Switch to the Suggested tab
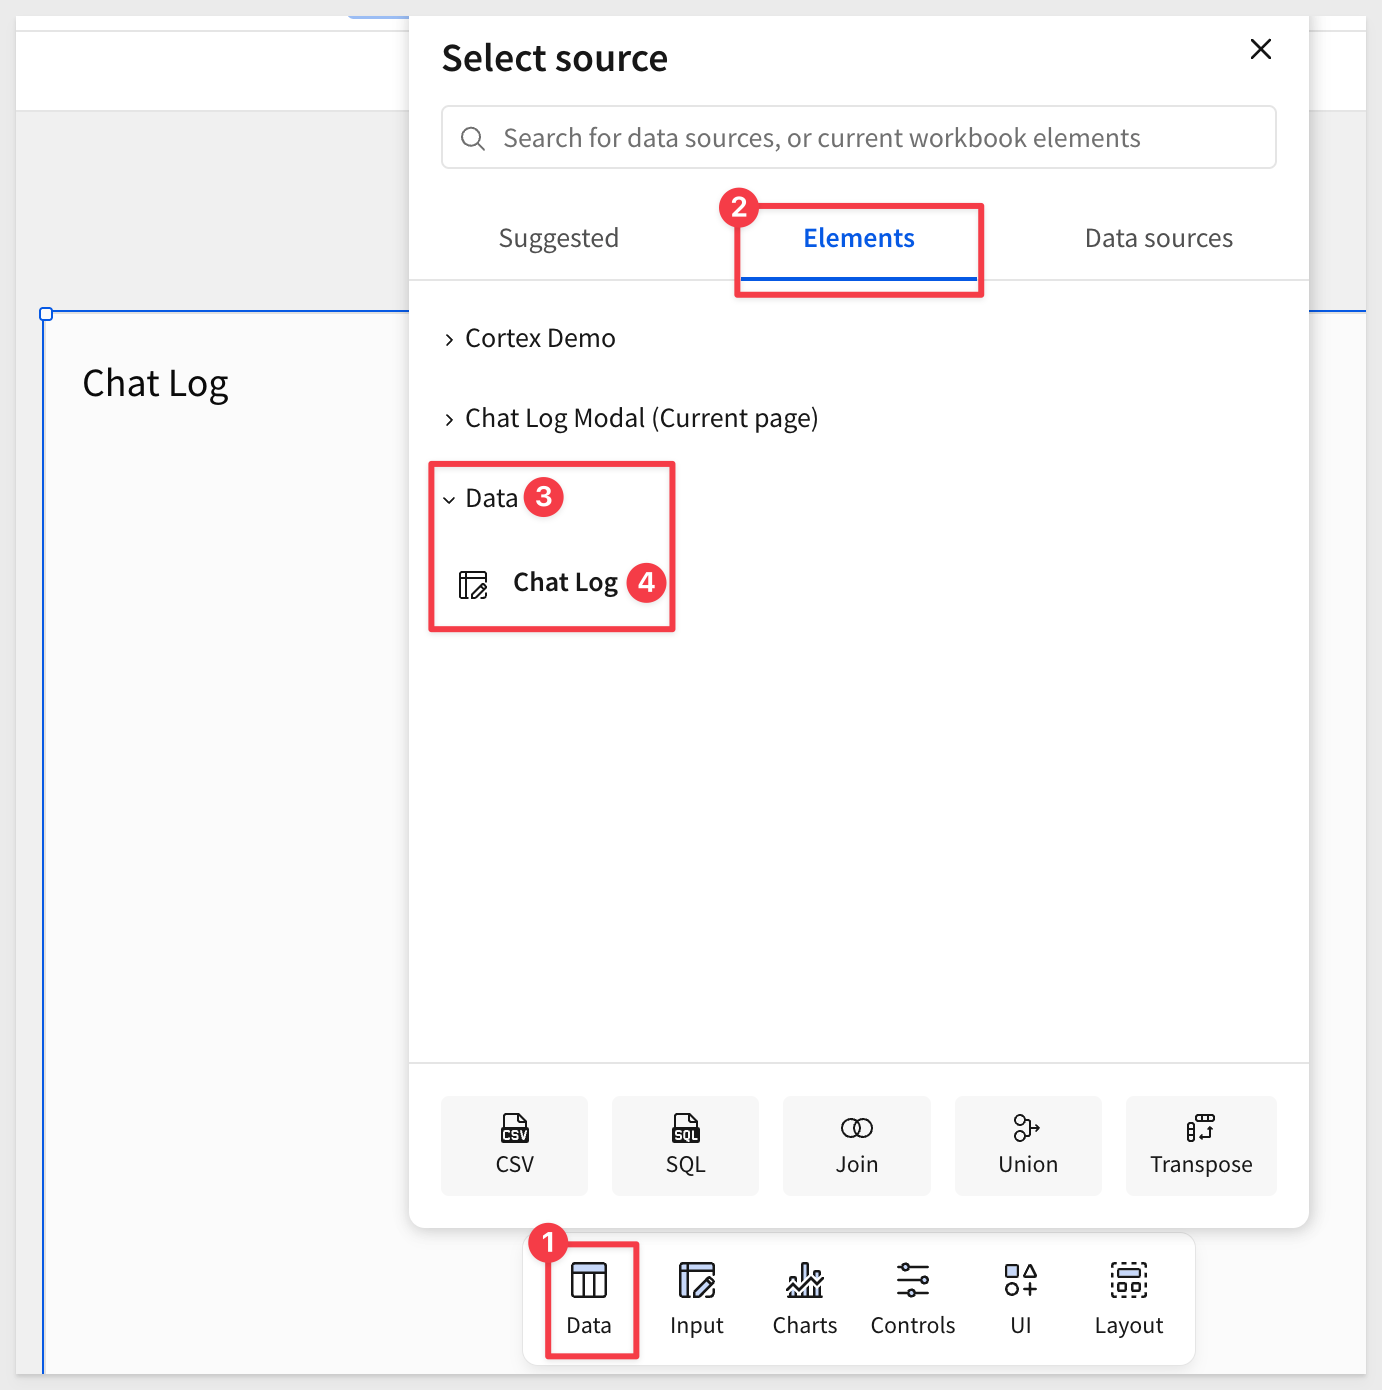 [x=558, y=239]
